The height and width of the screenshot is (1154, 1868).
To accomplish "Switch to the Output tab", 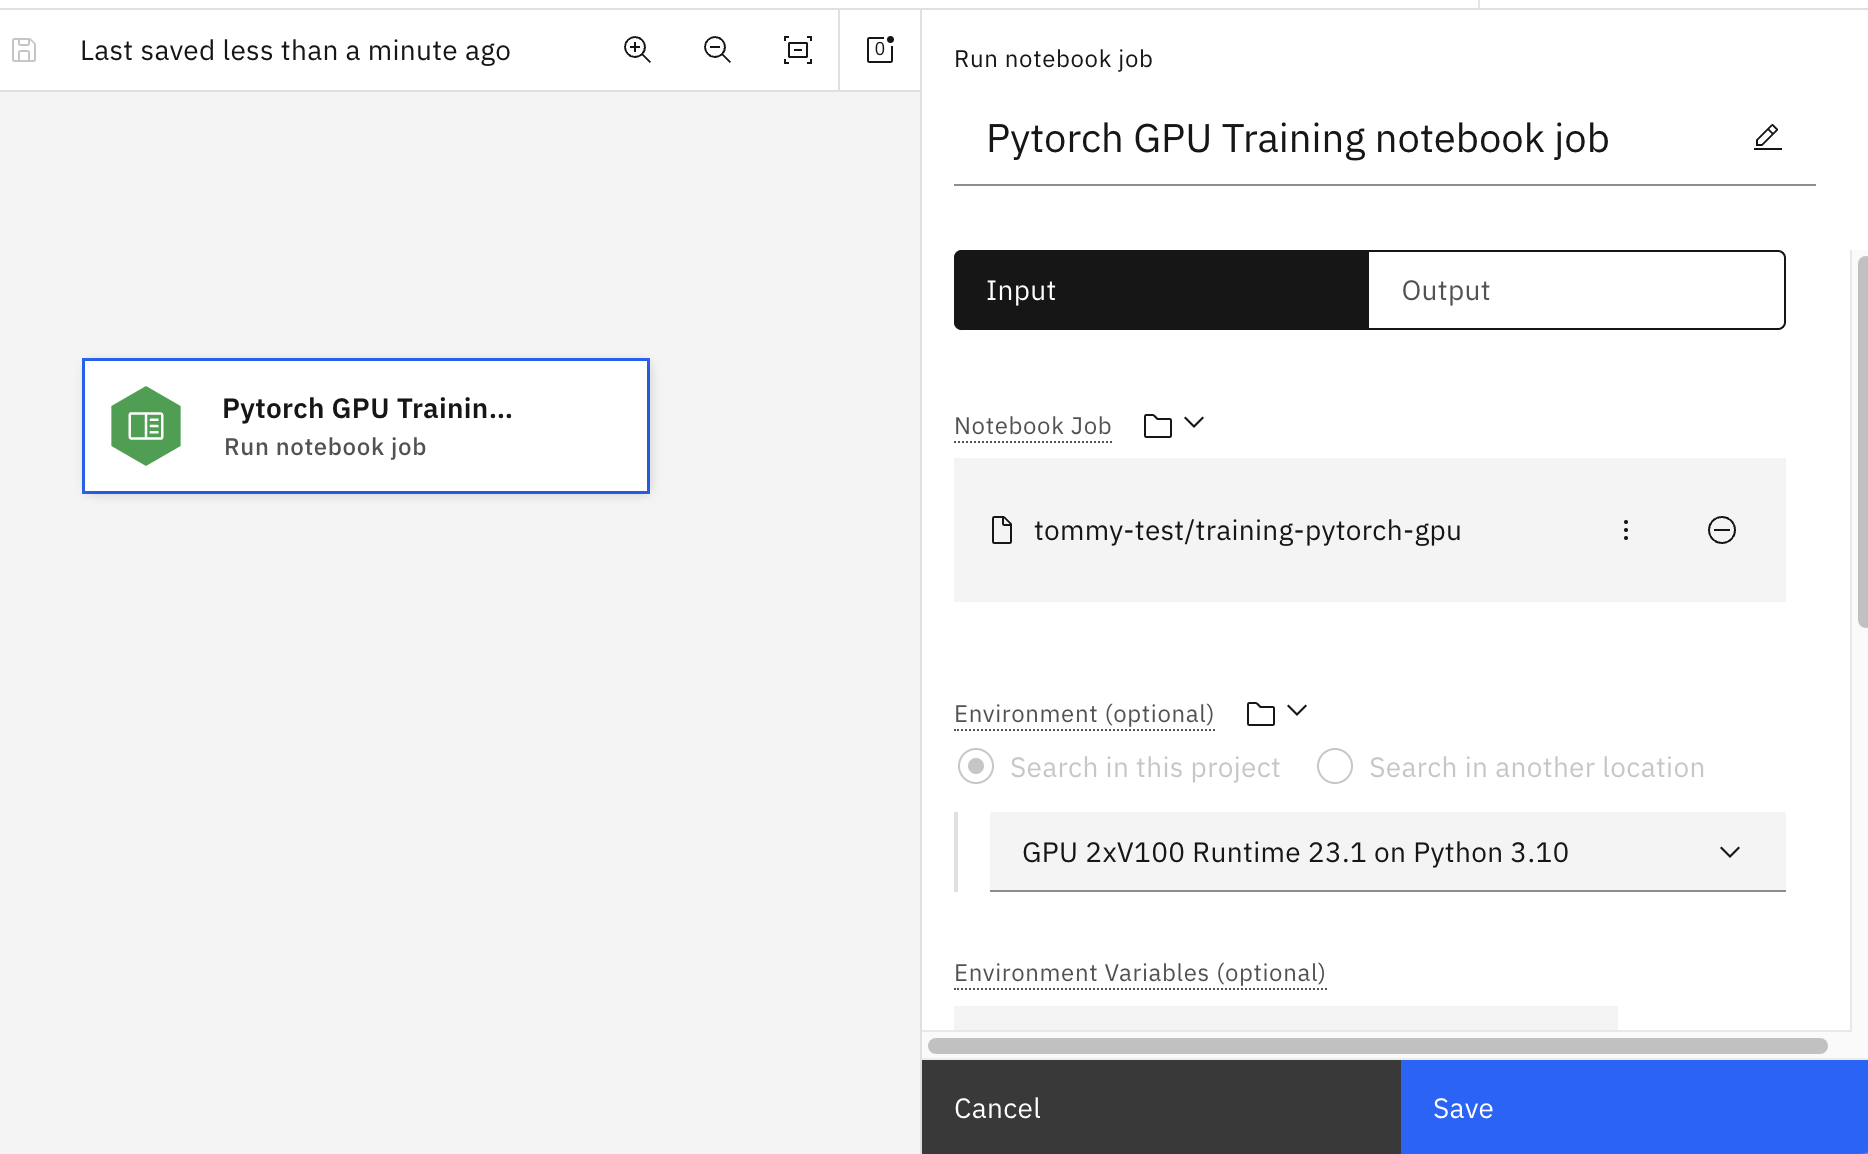I will [1576, 290].
